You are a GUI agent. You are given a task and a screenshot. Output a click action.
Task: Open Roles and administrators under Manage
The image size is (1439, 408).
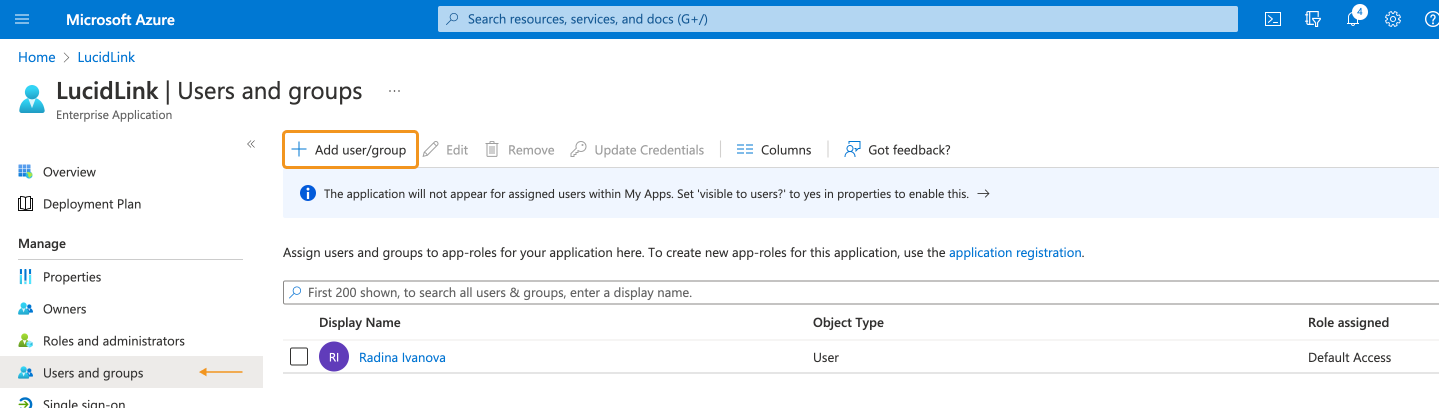tap(114, 341)
